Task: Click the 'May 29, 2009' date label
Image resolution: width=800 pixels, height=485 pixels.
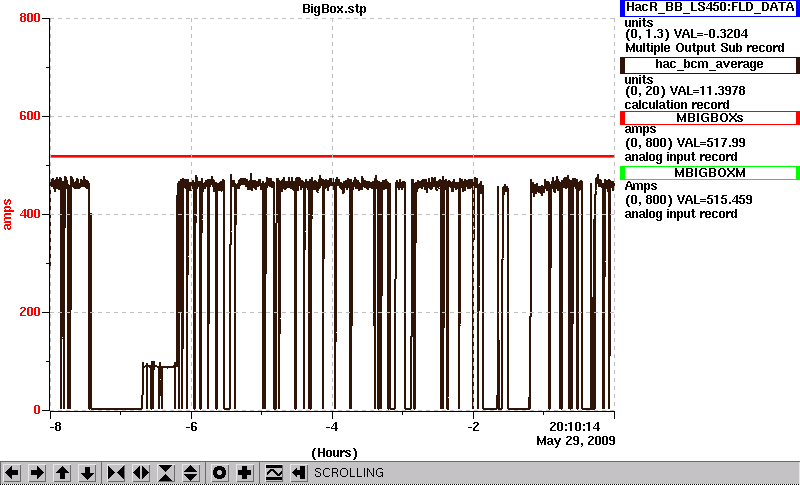Action: coord(576,440)
